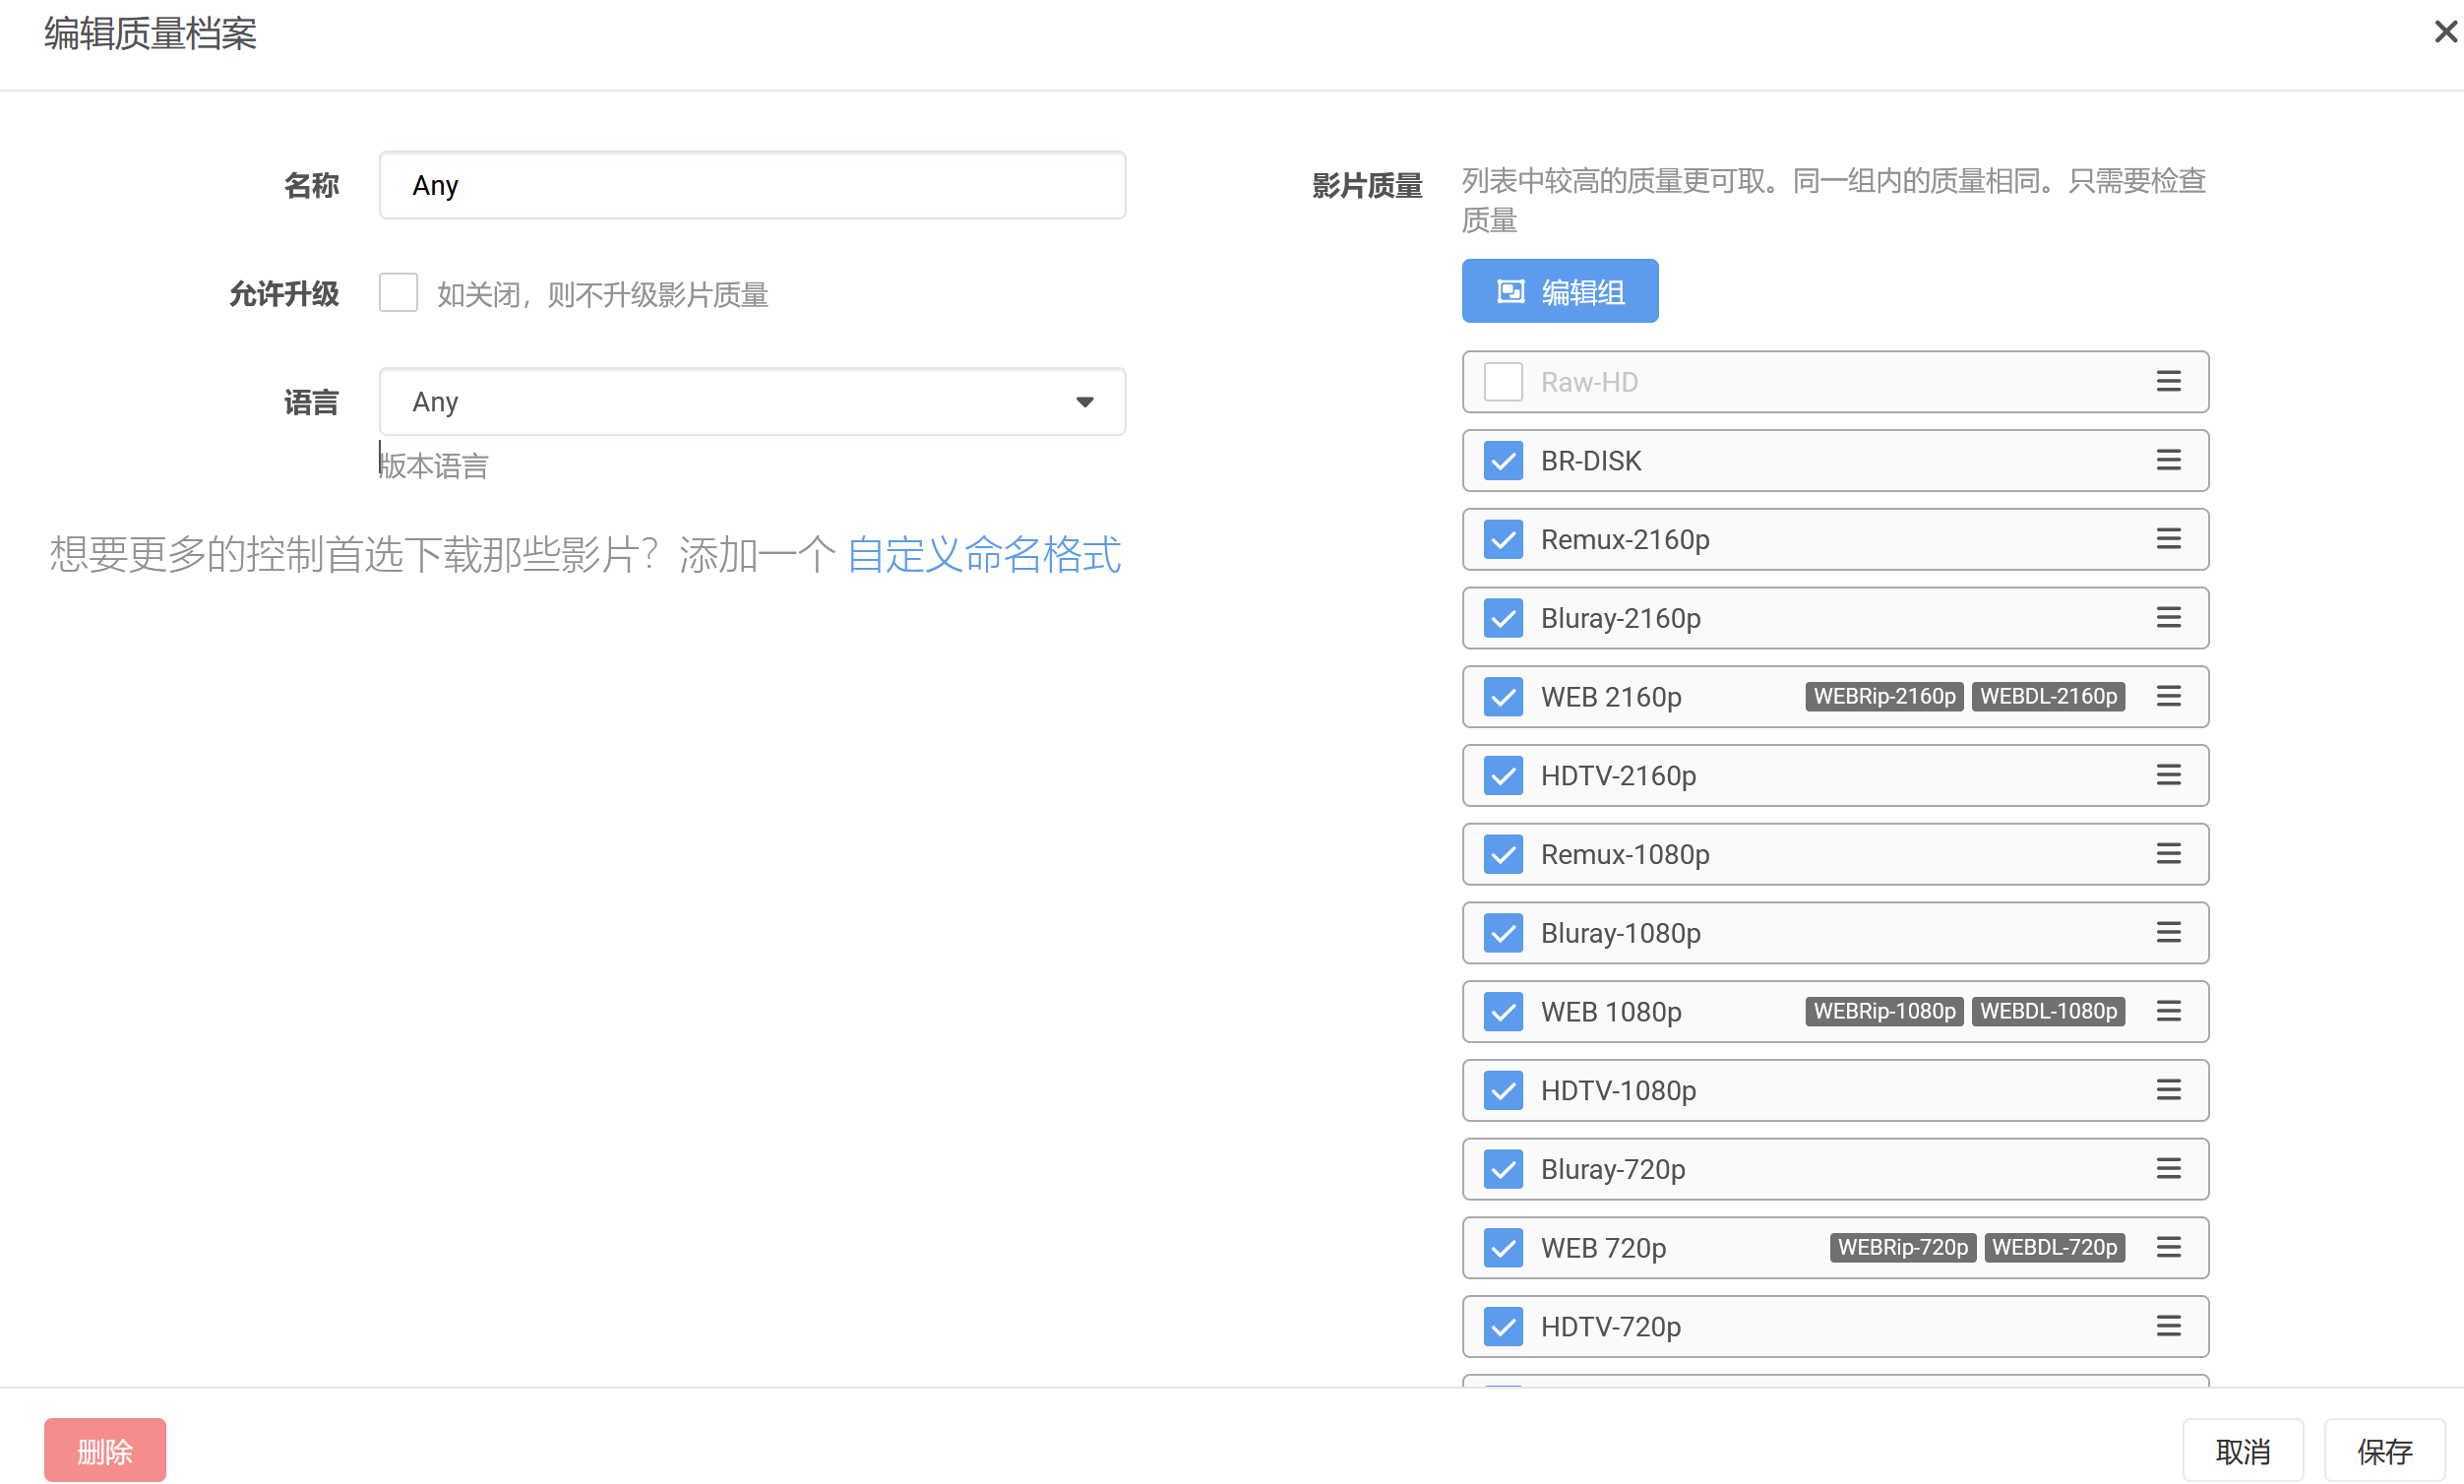Click drag handle icon for WEB 720p row
The image size is (2464, 1484).
pyautogui.click(x=2168, y=1247)
